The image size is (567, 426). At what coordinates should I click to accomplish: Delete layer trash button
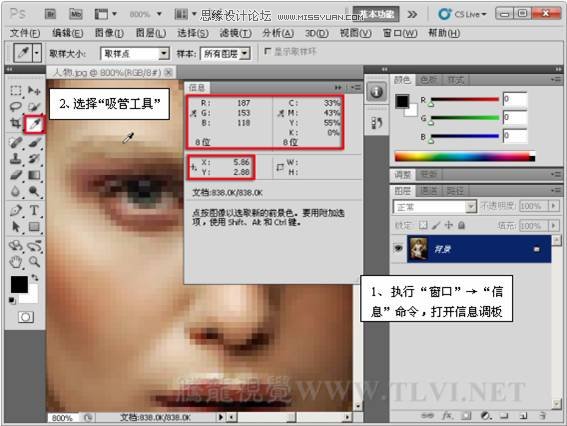(543, 416)
